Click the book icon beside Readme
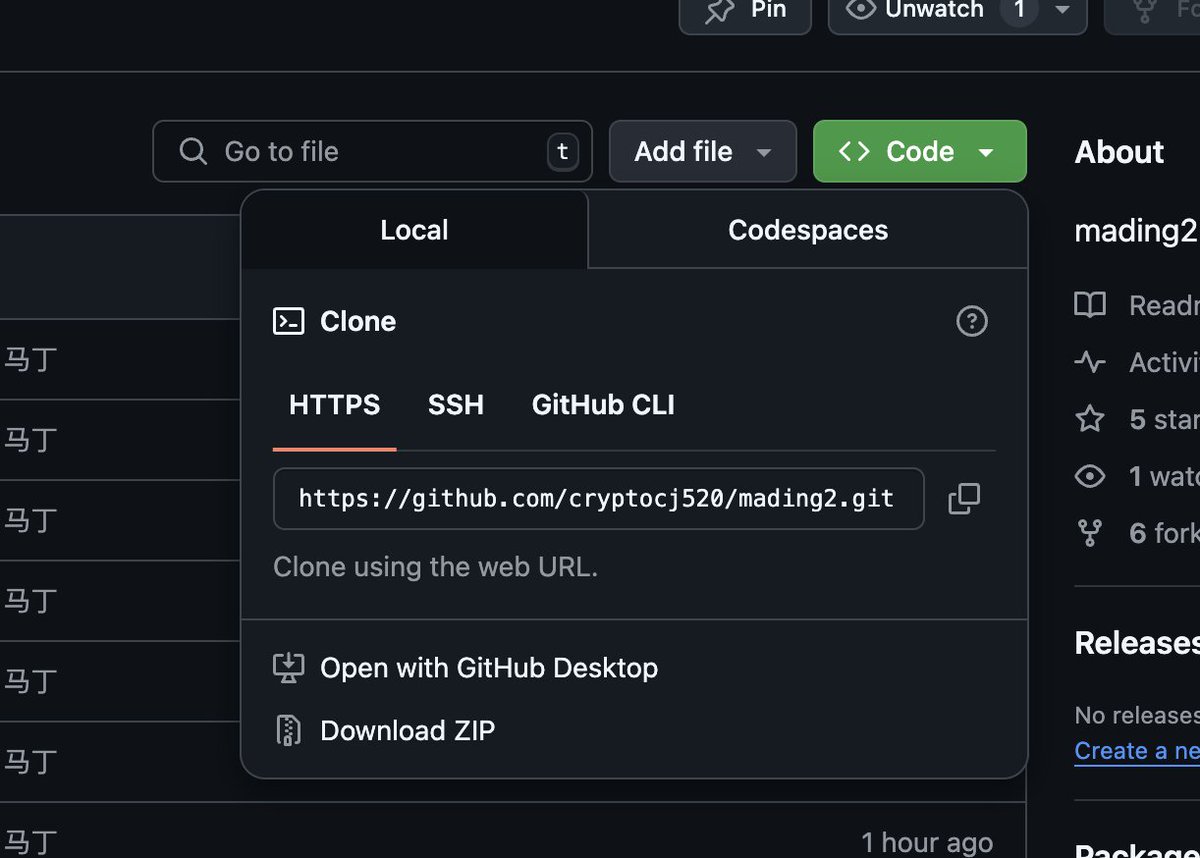The image size is (1200, 858). [x=1090, y=305]
